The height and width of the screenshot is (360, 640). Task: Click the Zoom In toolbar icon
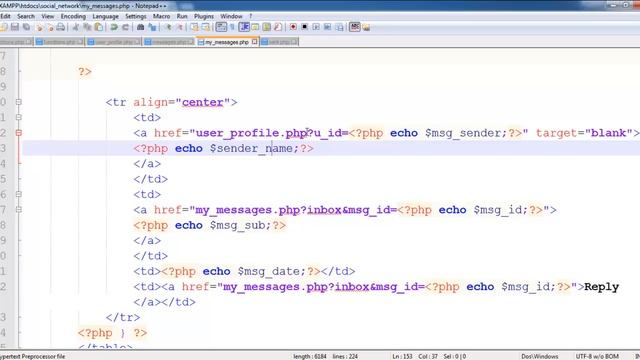[168, 27]
